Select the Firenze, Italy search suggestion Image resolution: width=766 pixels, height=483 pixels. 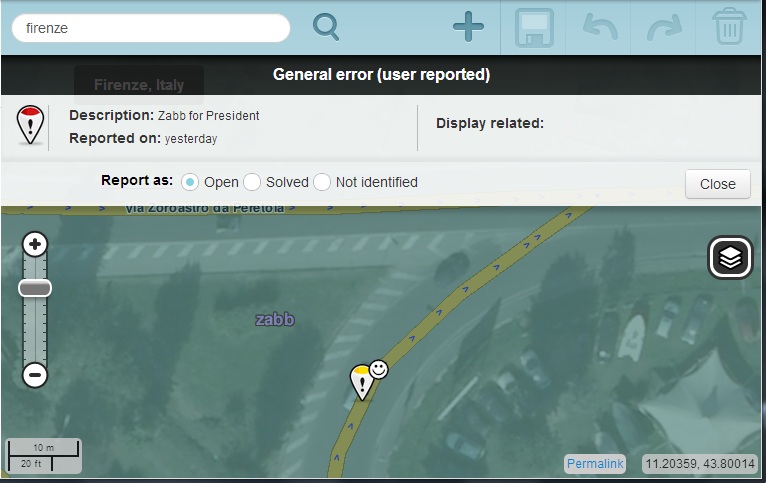(139, 84)
